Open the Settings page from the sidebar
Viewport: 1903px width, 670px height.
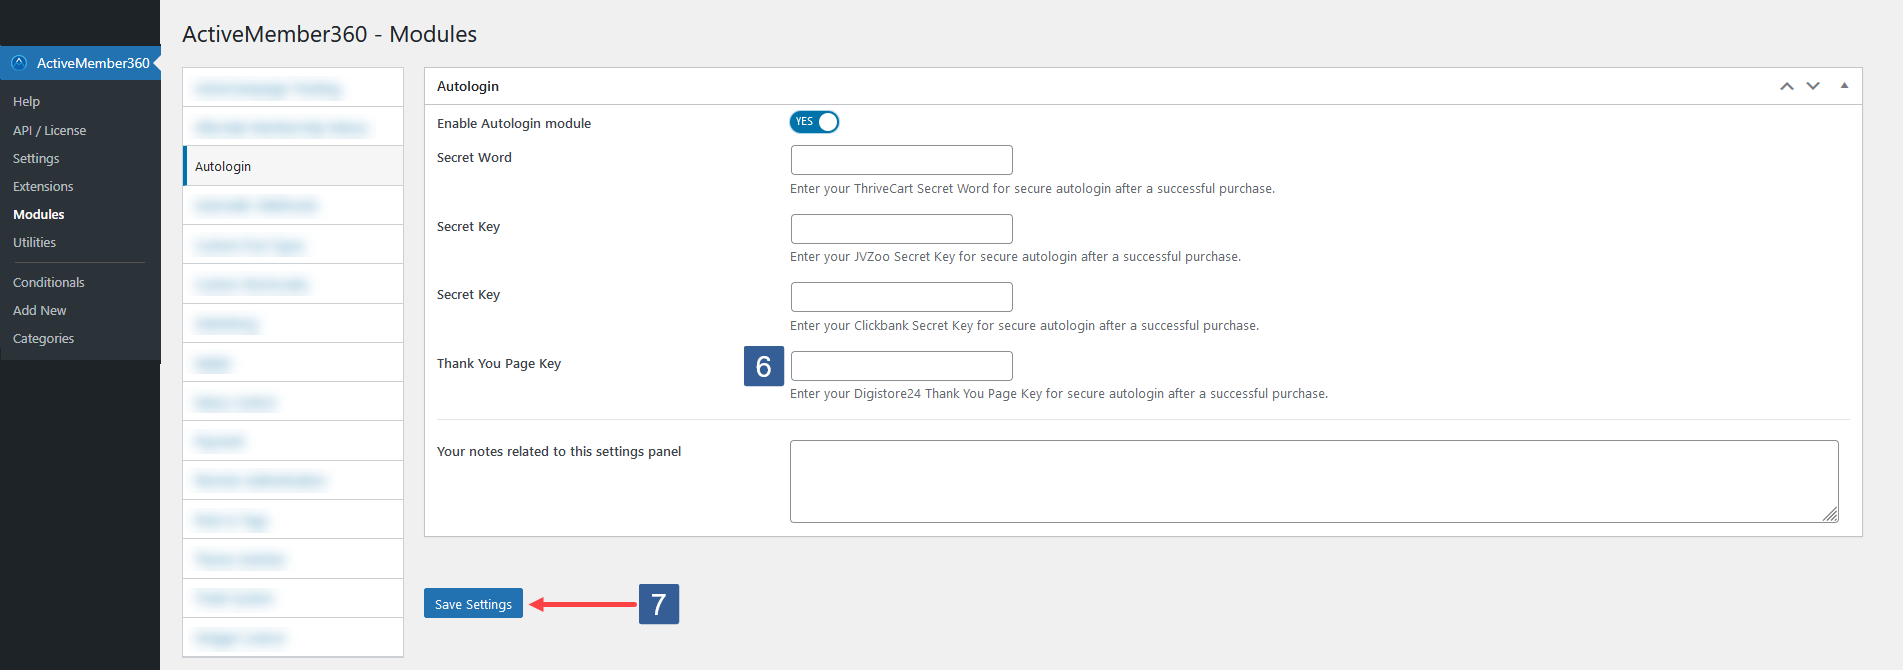[x=35, y=158]
